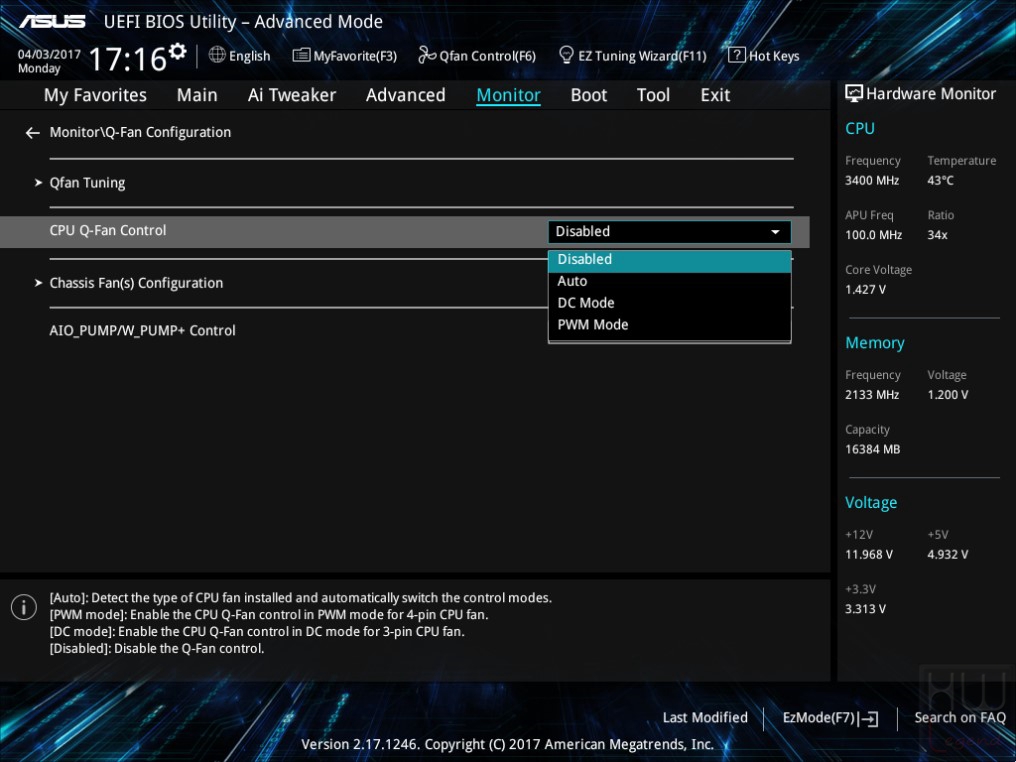Click the Core Voltage value 1.427 V
The image size is (1016, 762).
[x=866, y=290]
